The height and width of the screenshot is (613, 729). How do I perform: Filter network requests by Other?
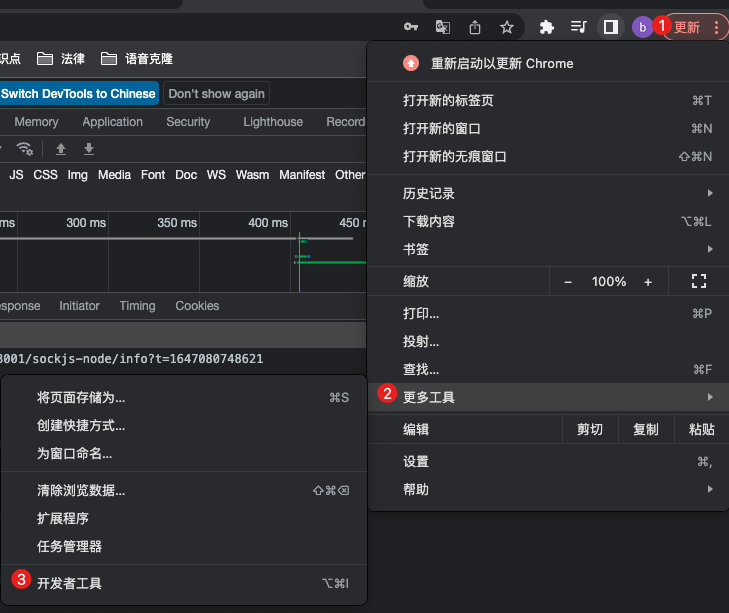pos(350,175)
